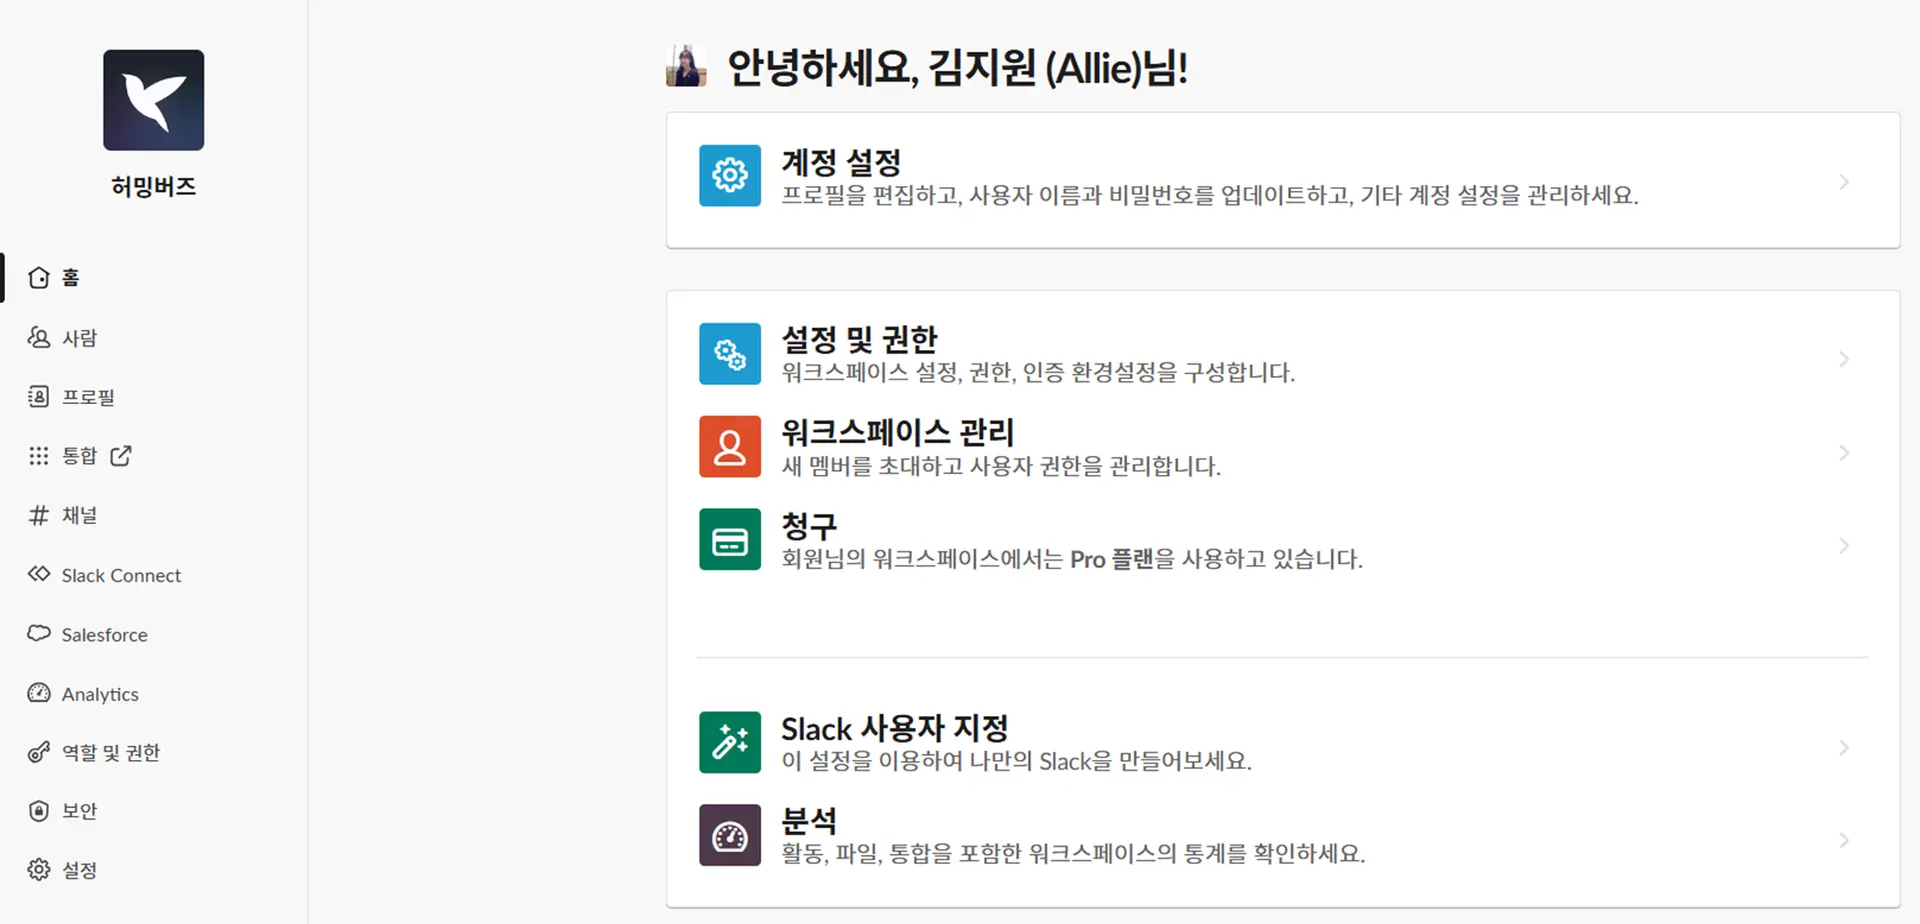Click the Slack Connect diamond icon in sidebar
The width and height of the screenshot is (1920, 924).
click(x=39, y=574)
